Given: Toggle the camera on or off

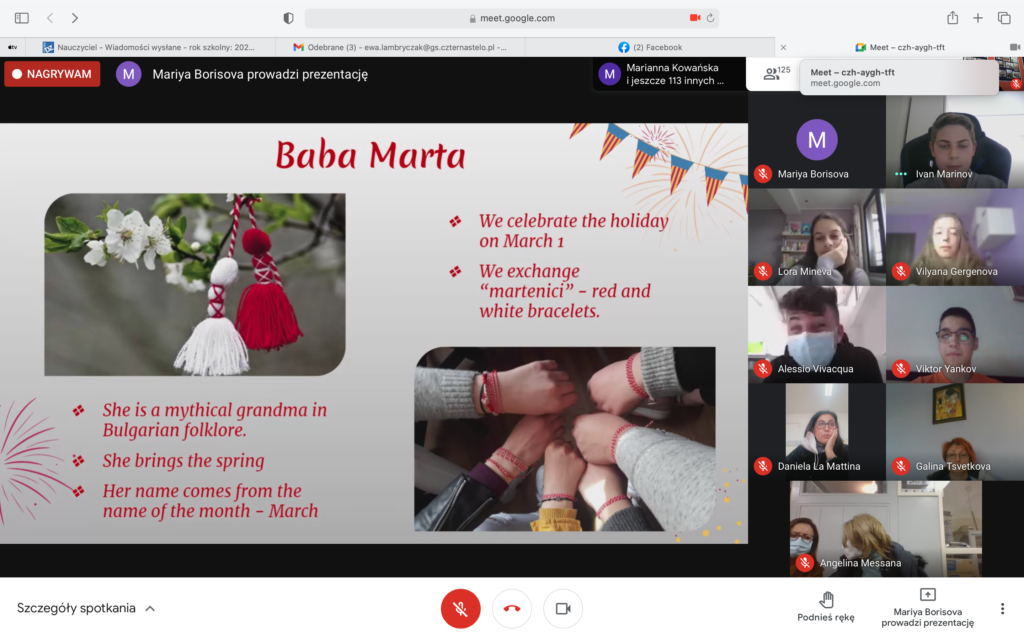Looking at the screenshot, I should [563, 608].
